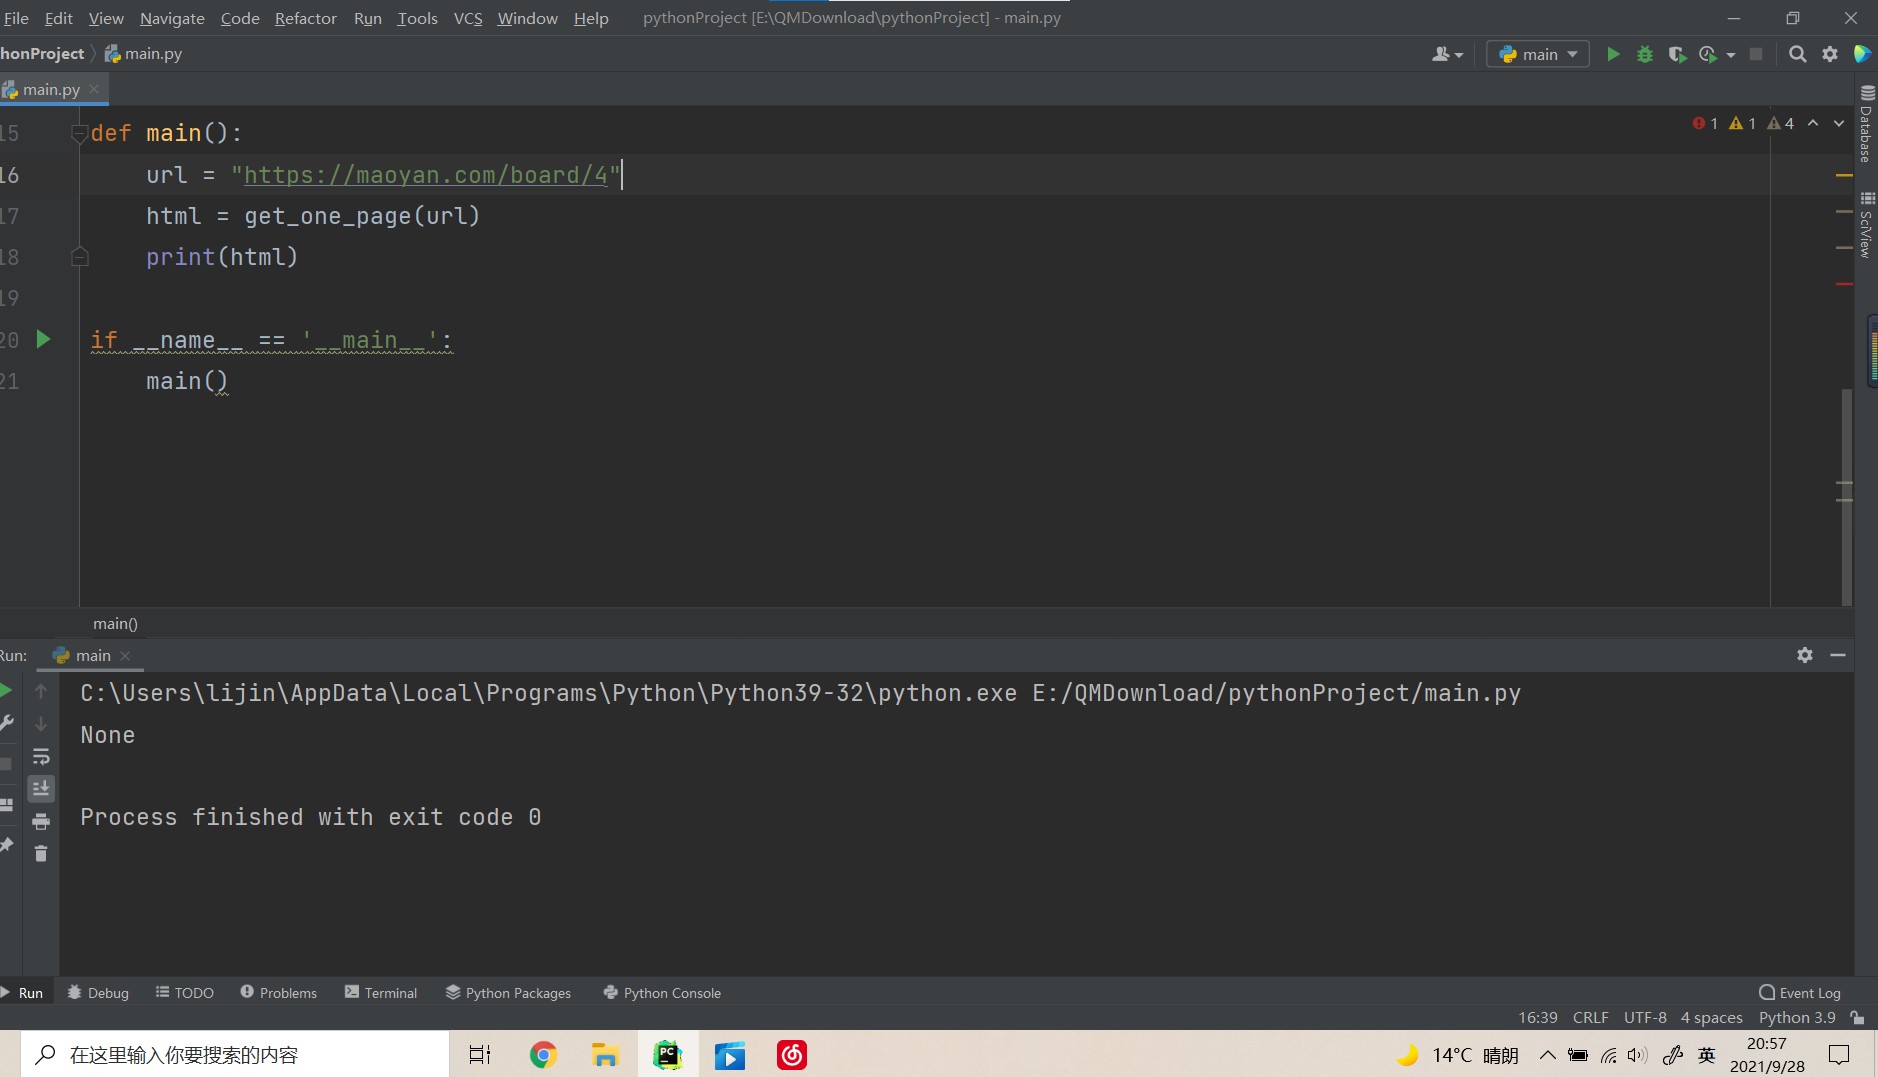Screen dimensions: 1878x1077
Task: Open the SciView side panel
Action: (x=1866, y=226)
